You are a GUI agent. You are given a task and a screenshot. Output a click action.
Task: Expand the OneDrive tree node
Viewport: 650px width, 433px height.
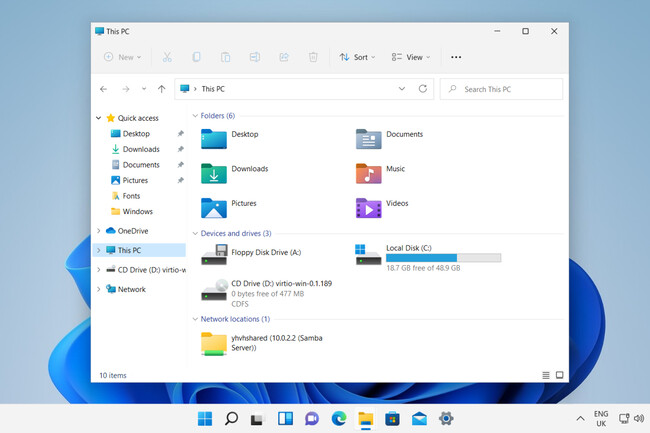pos(98,231)
